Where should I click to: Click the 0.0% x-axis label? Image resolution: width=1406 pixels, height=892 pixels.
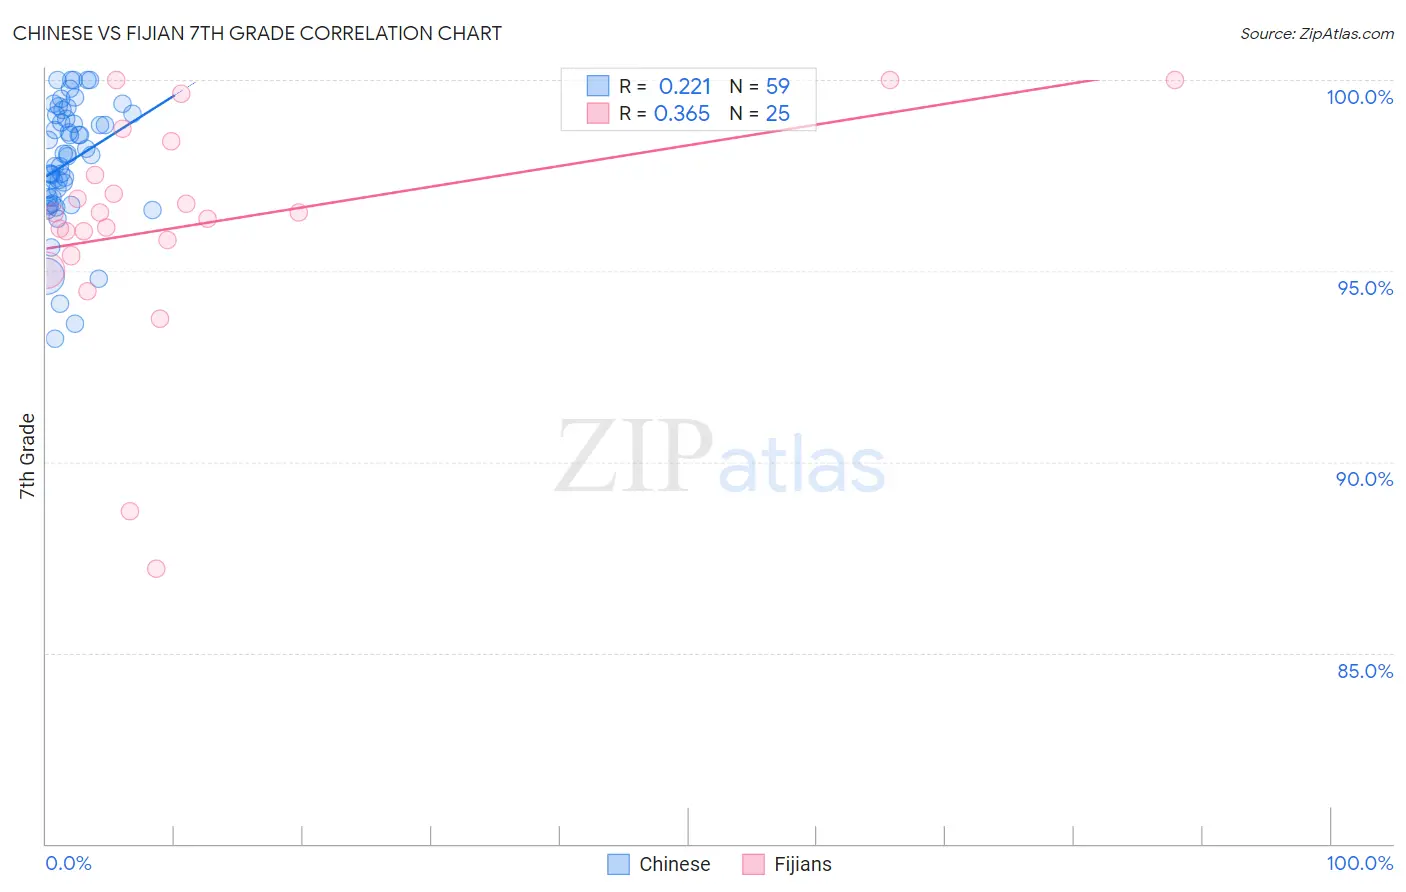pos(68,863)
